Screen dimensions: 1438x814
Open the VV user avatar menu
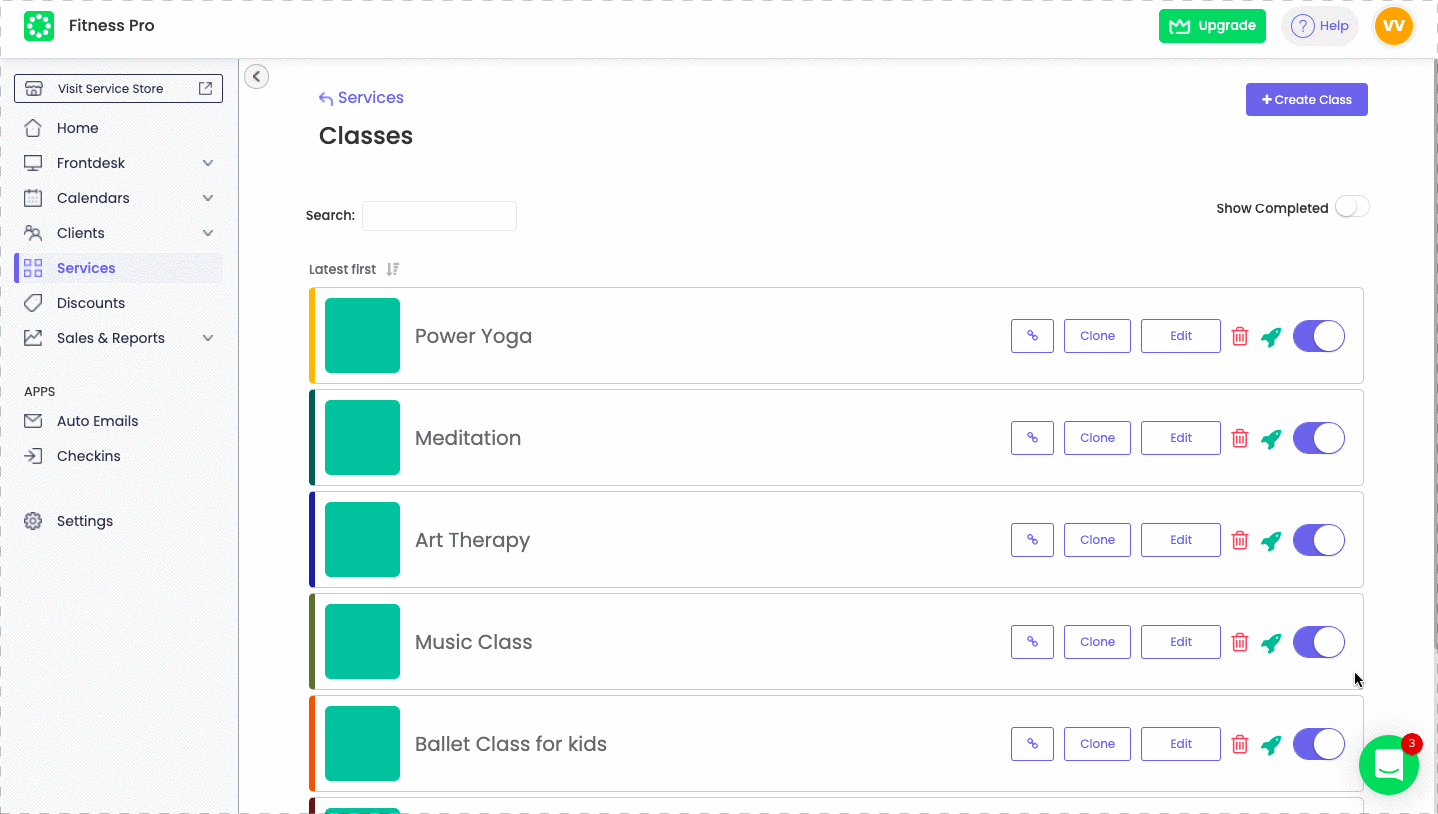[1393, 26]
